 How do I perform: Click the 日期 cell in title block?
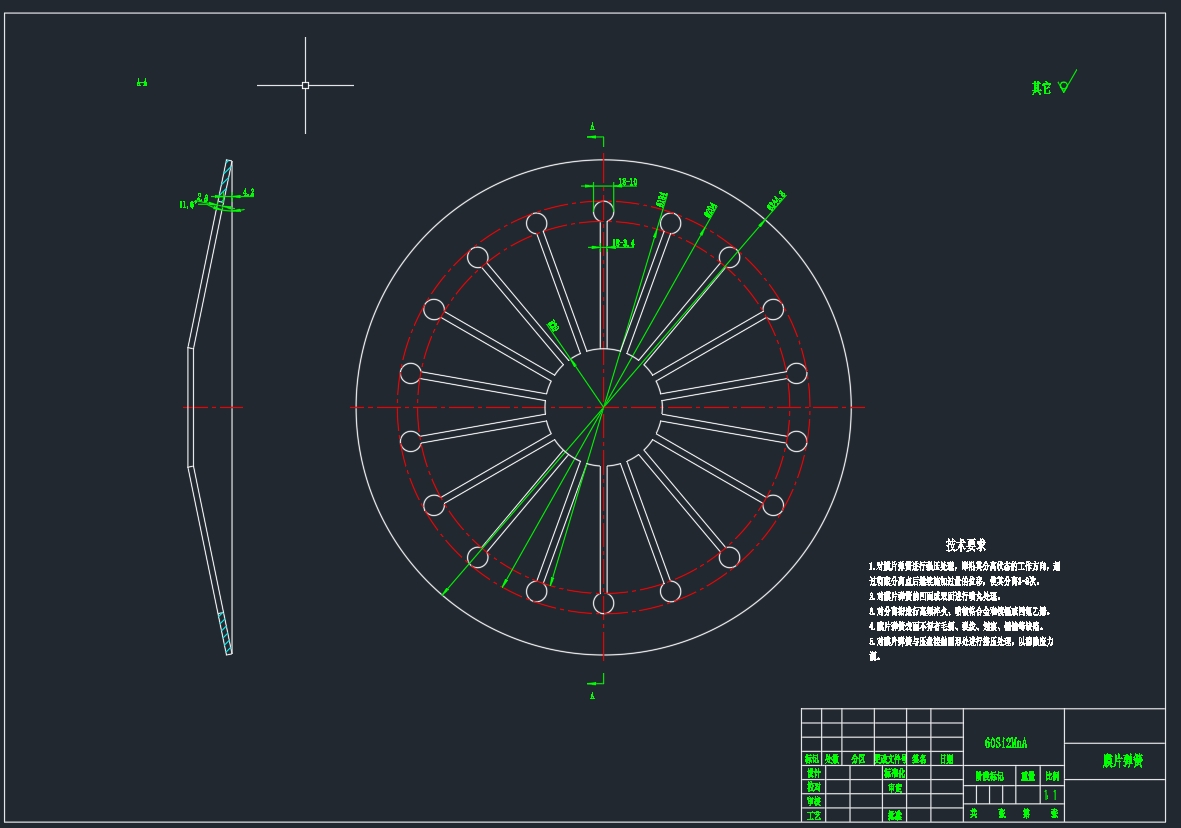(x=947, y=759)
